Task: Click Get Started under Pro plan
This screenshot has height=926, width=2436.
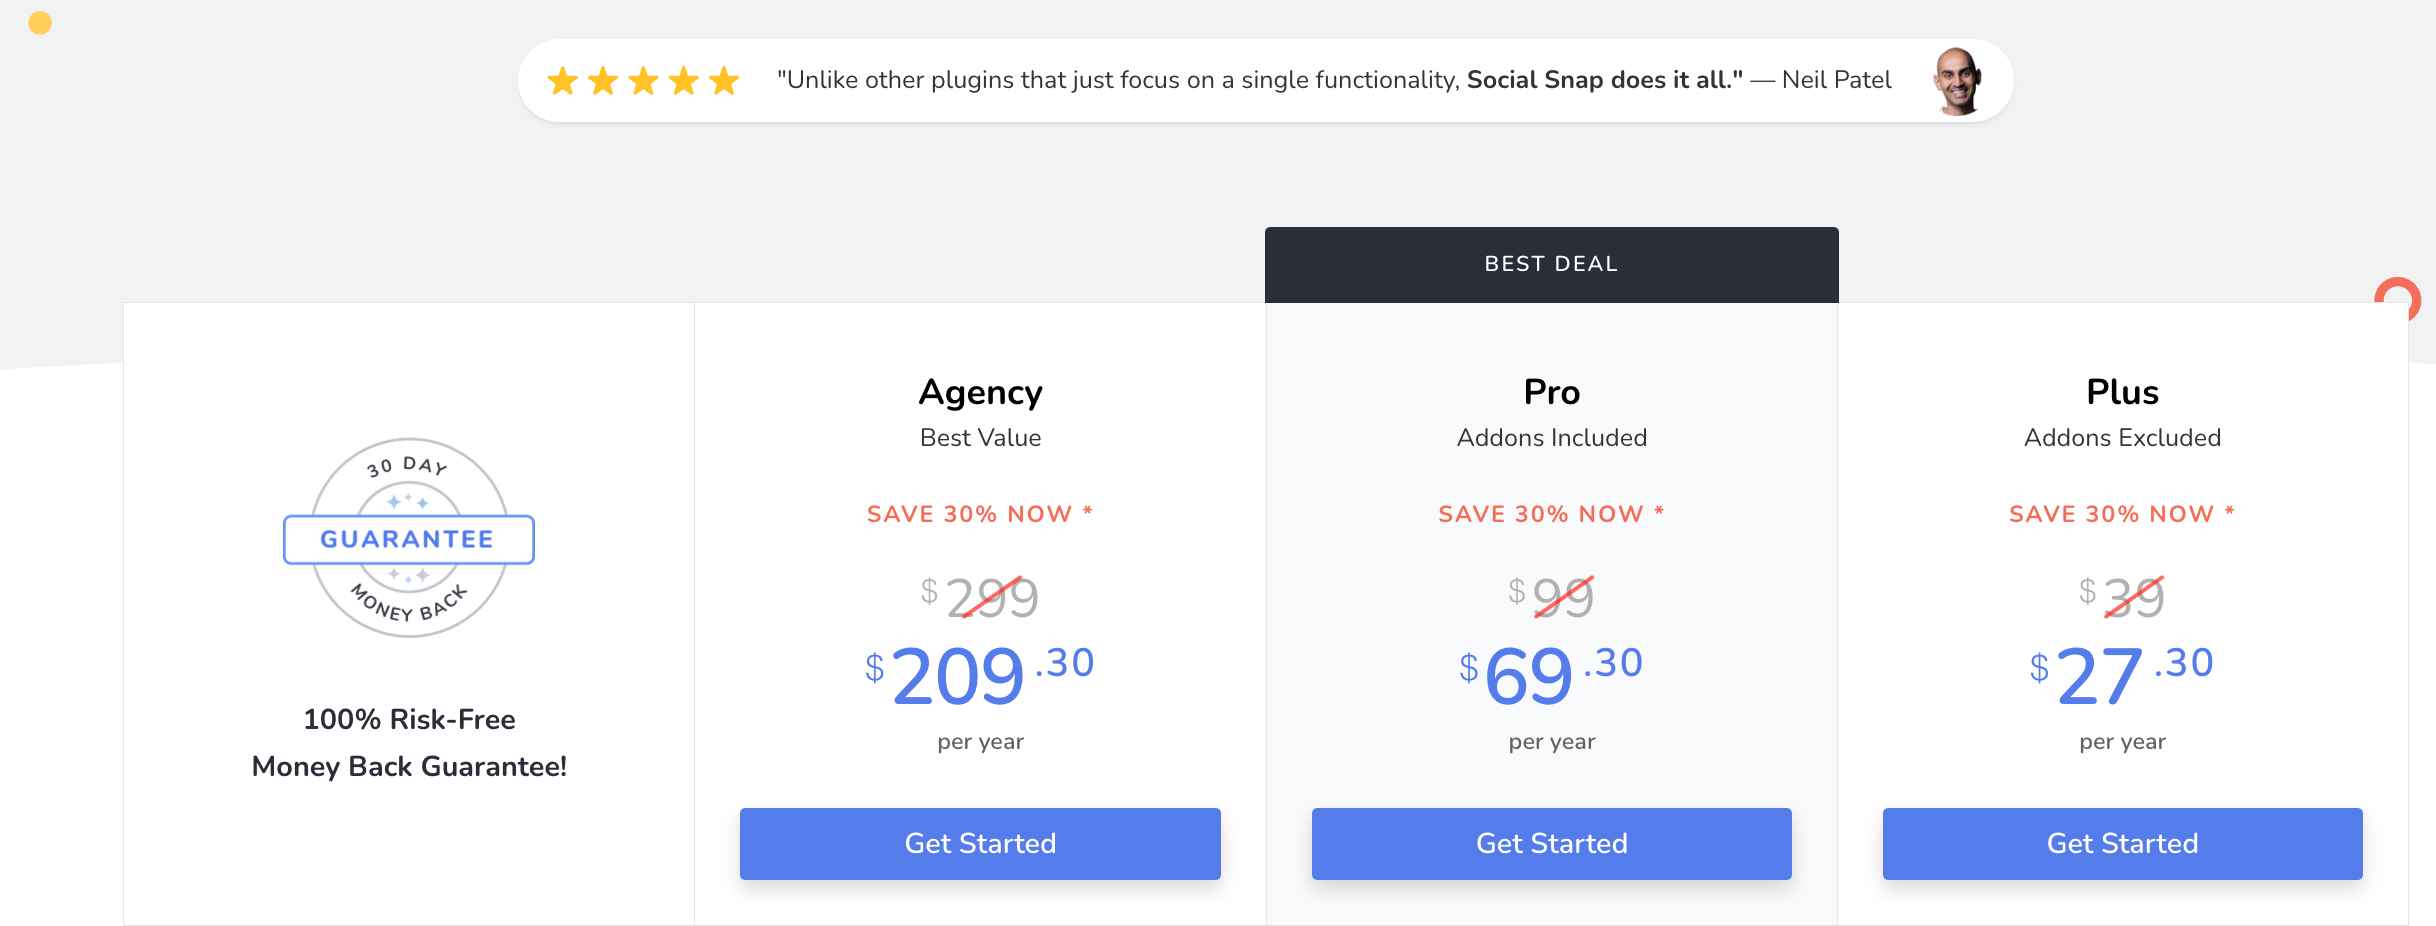Action: coord(1551,843)
